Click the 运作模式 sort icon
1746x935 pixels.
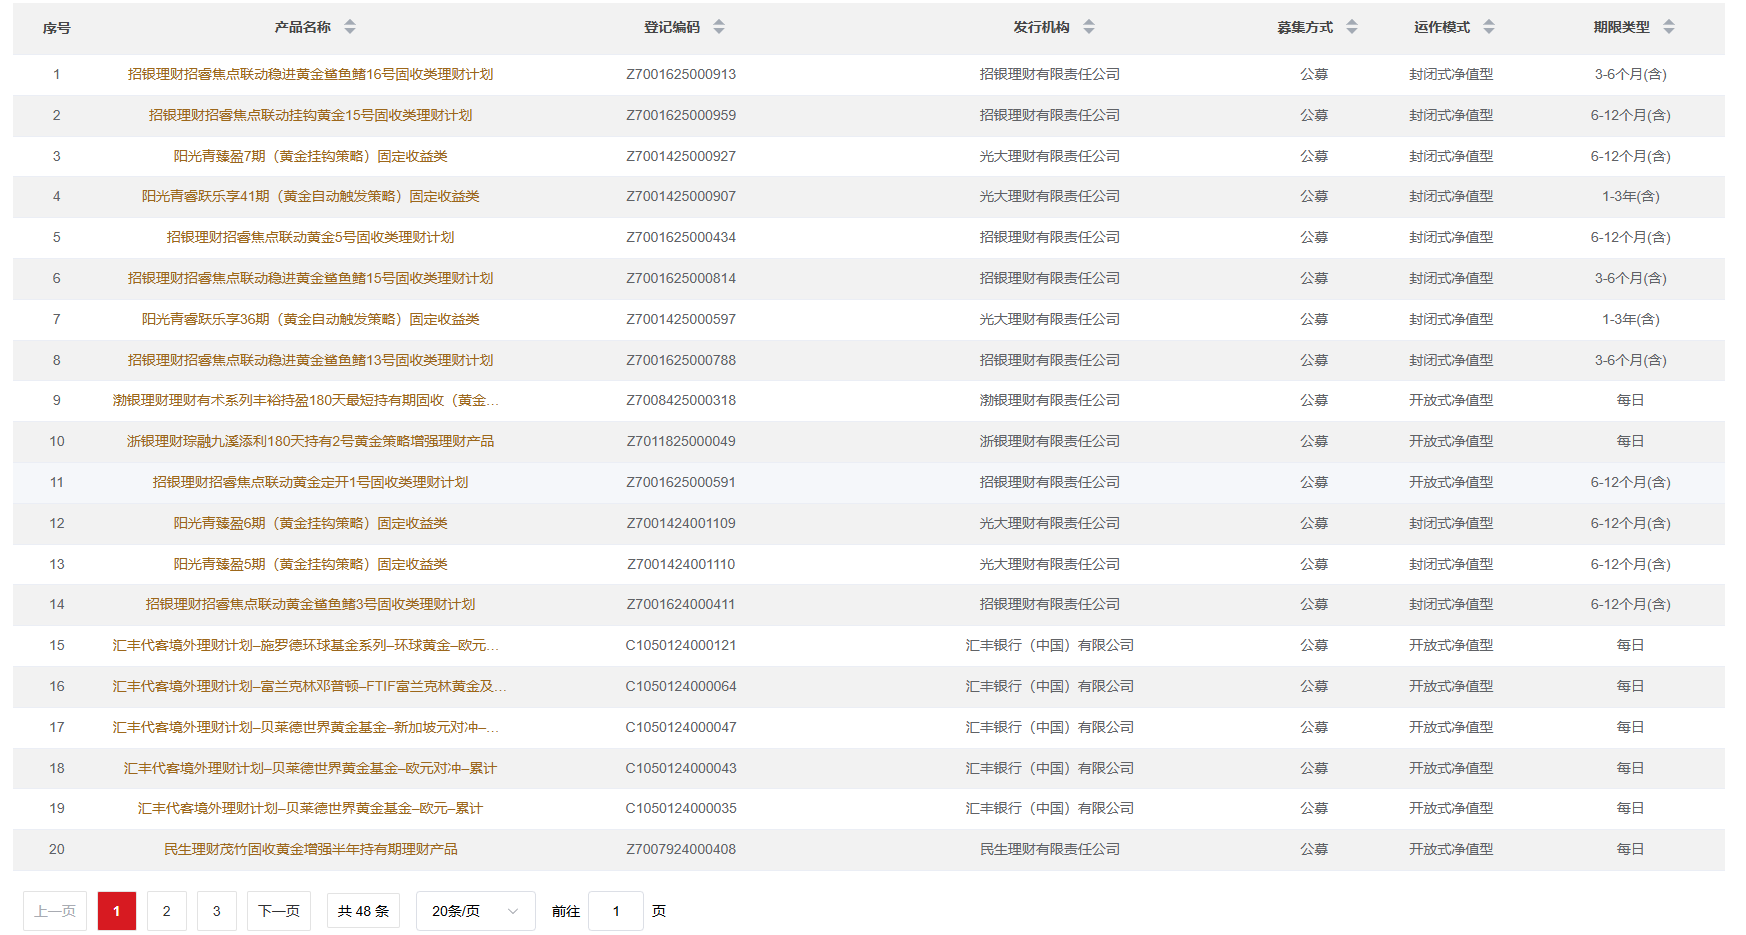click(1489, 27)
